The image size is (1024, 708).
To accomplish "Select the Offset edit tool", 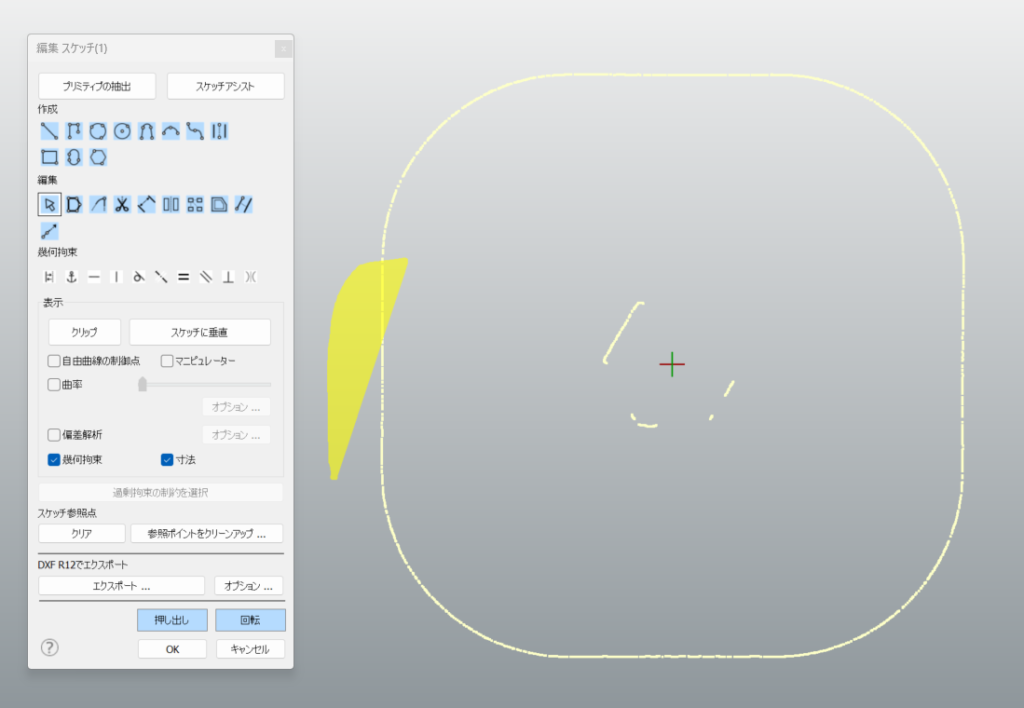I will tap(219, 205).
